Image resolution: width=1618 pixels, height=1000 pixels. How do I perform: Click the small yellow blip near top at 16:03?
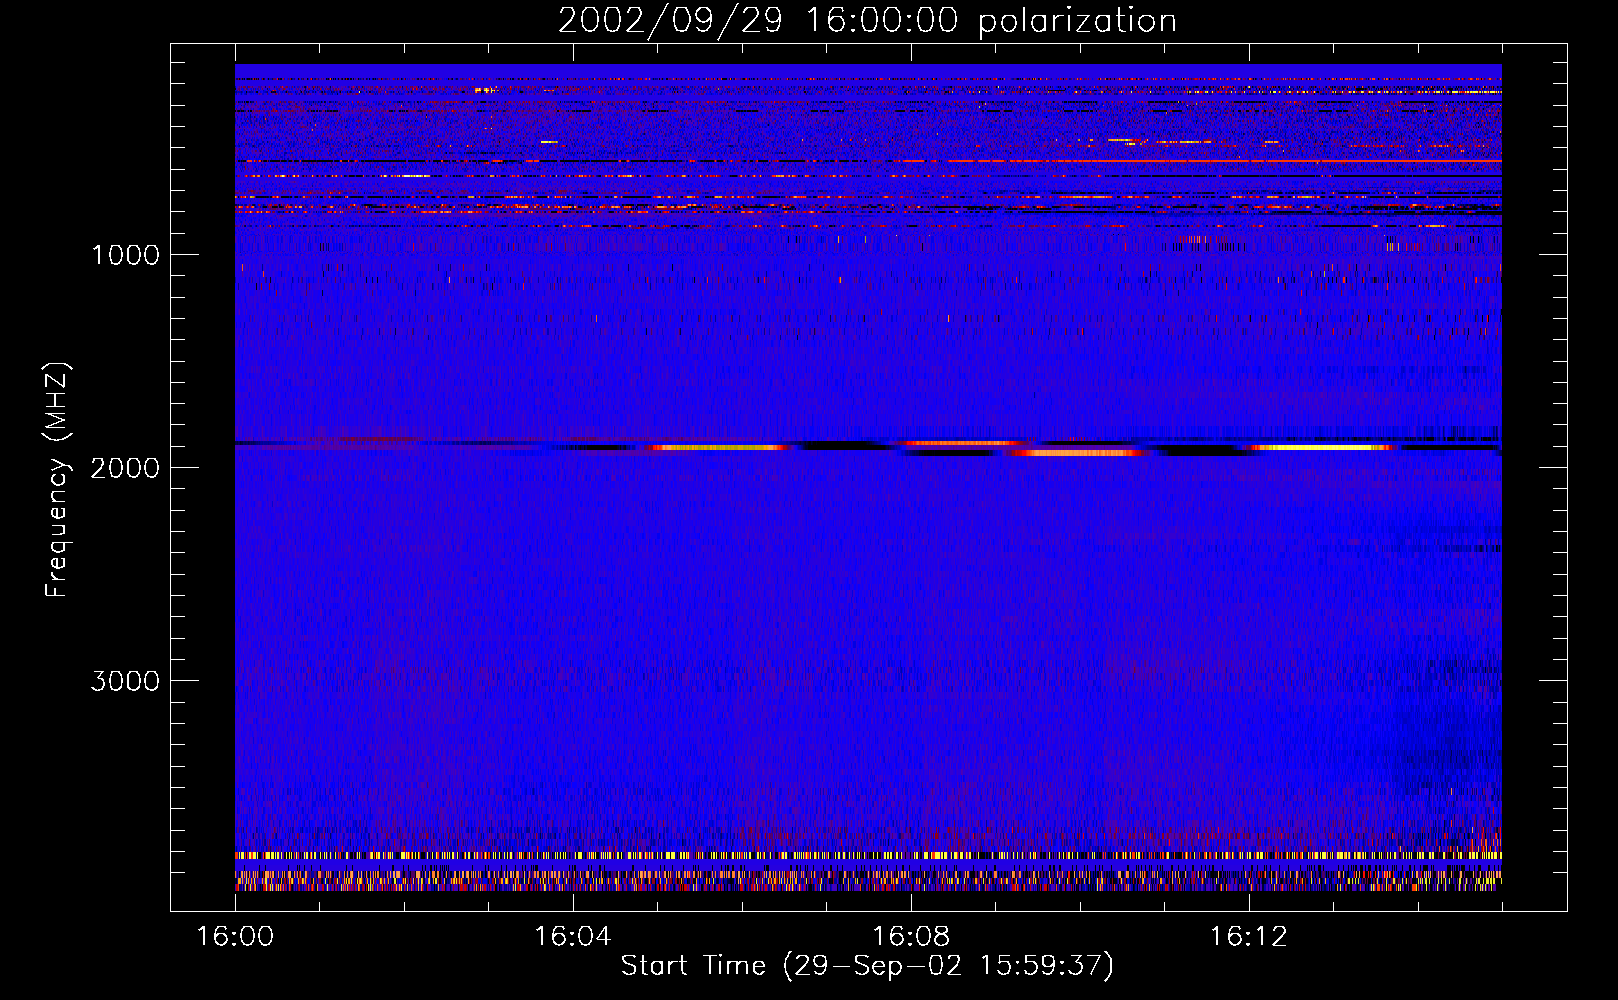pos(484,90)
